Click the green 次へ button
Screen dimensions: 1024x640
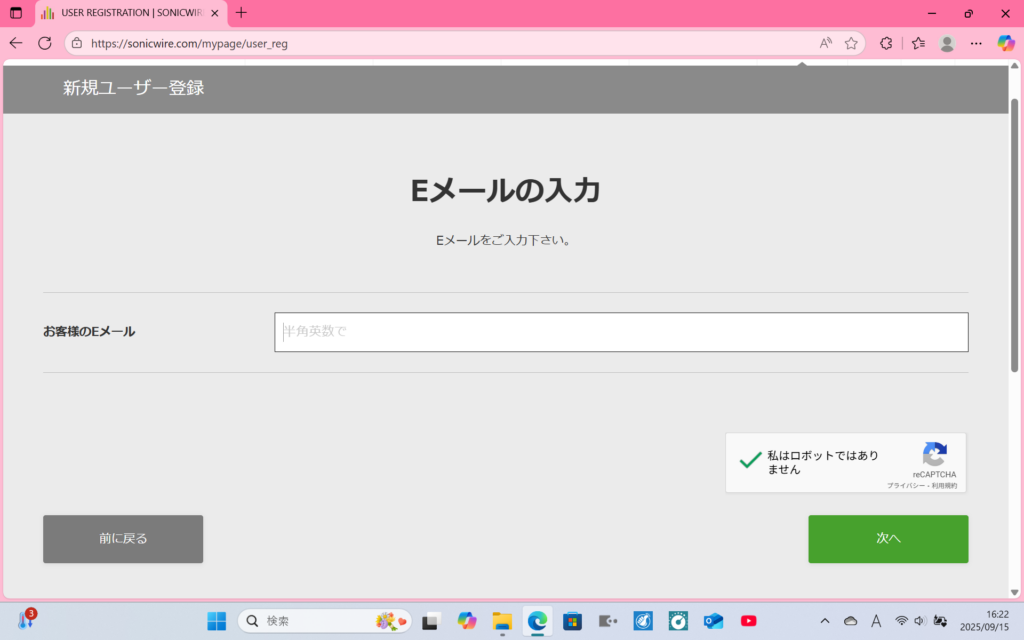888,539
